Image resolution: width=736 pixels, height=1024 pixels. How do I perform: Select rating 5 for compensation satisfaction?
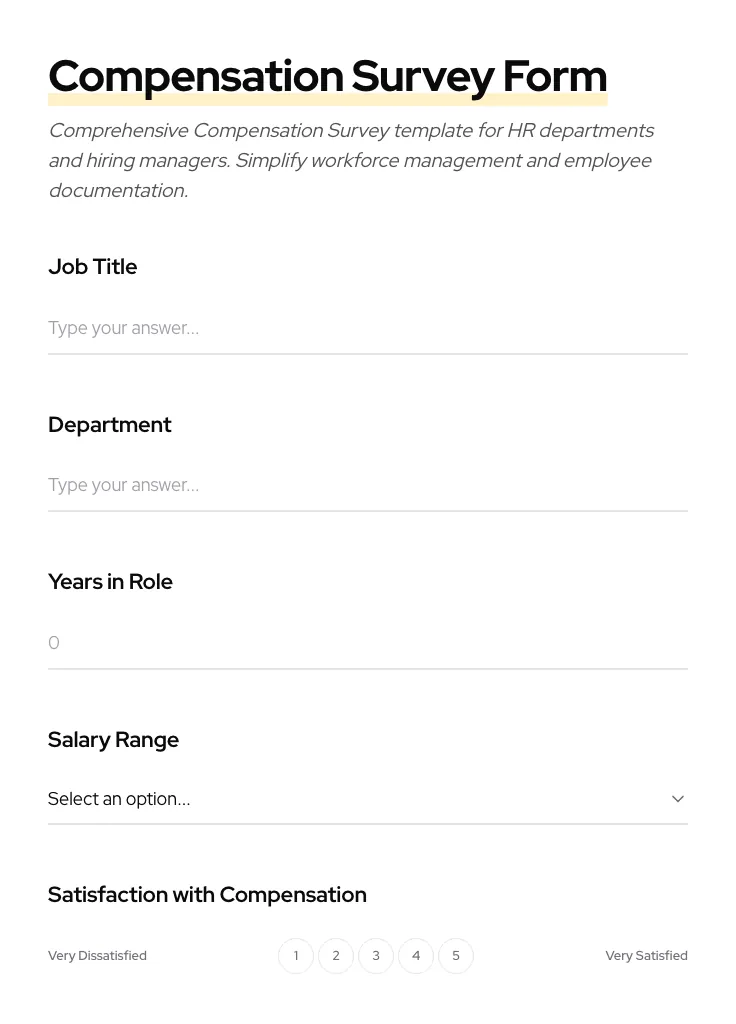[456, 956]
